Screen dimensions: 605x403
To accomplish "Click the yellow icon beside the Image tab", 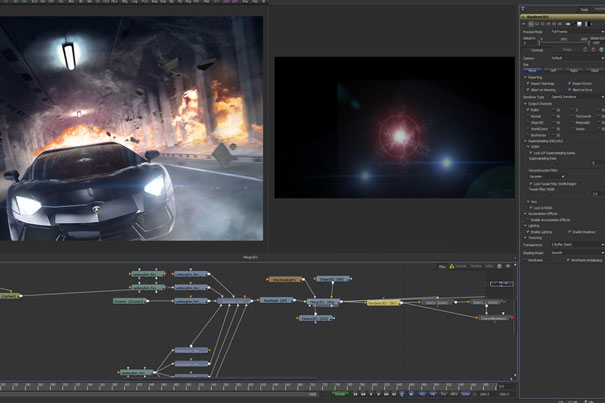I will tap(586, 50).
